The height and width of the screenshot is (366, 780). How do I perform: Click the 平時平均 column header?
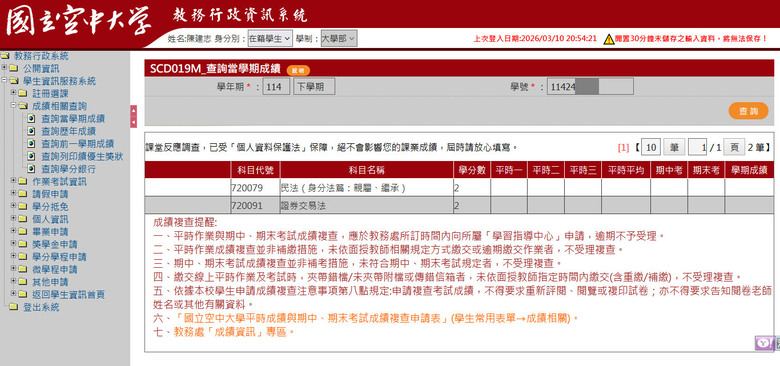626,170
